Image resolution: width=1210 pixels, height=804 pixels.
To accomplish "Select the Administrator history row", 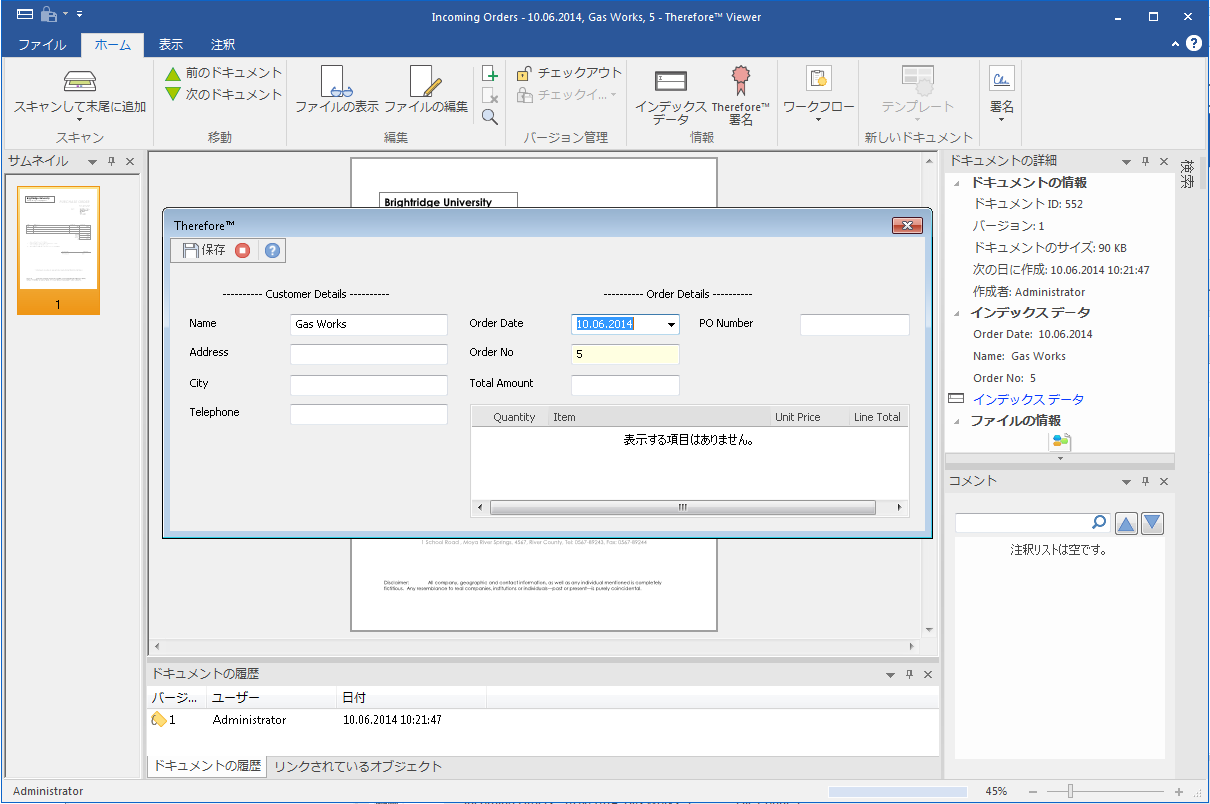I will (x=543, y=720).
